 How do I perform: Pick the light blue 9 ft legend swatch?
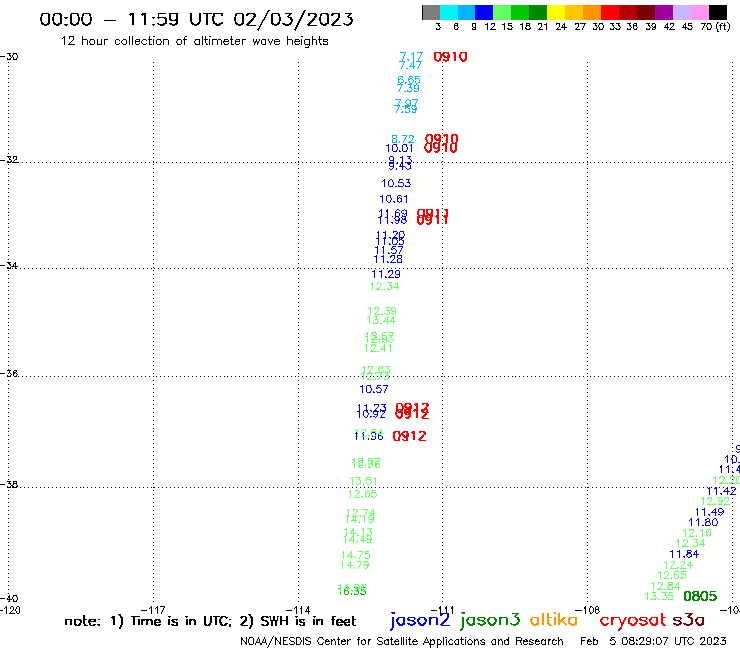point(466,12)
